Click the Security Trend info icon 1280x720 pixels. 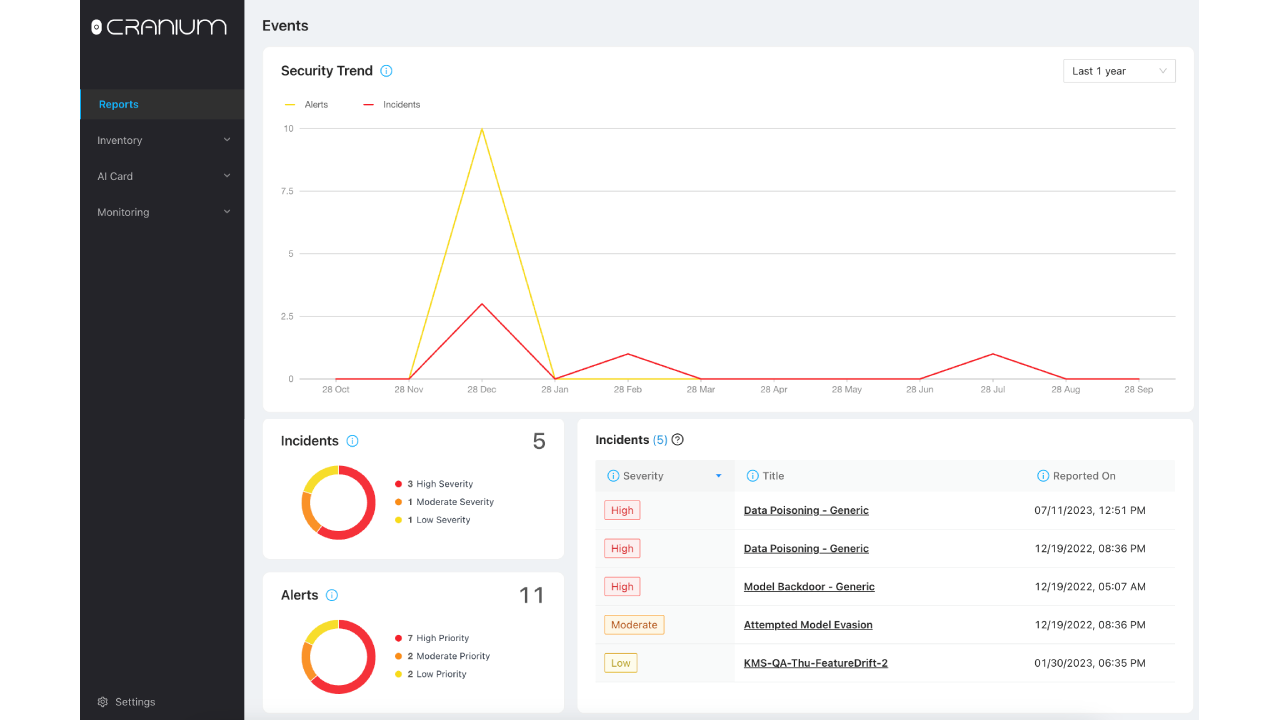point(386,71)
